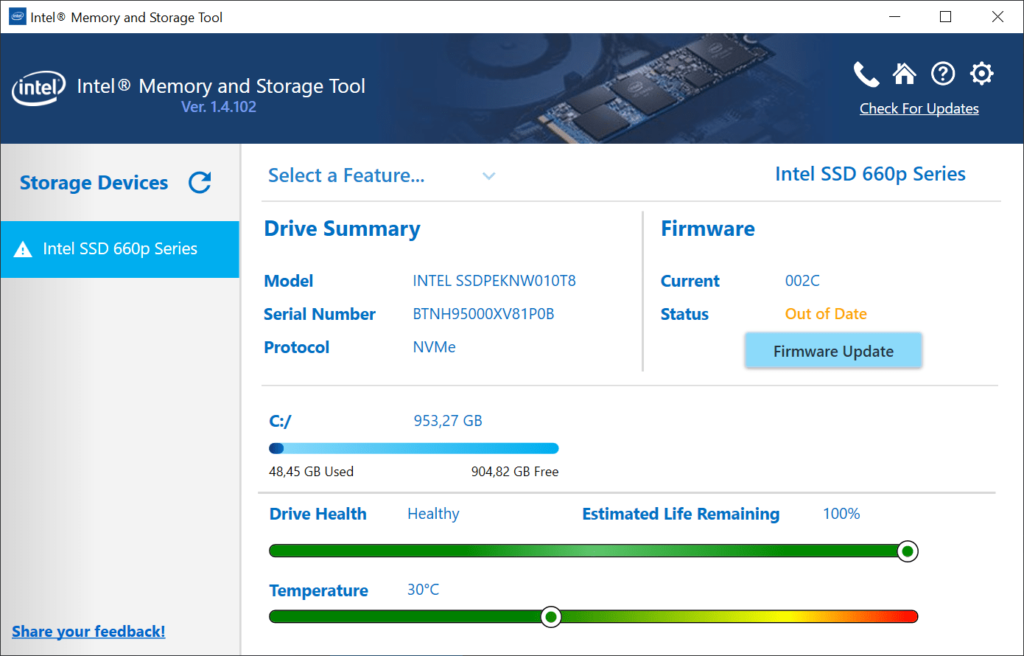Click the Storage Devices heading
1024x656 pixels.
[x=94, y=182]
